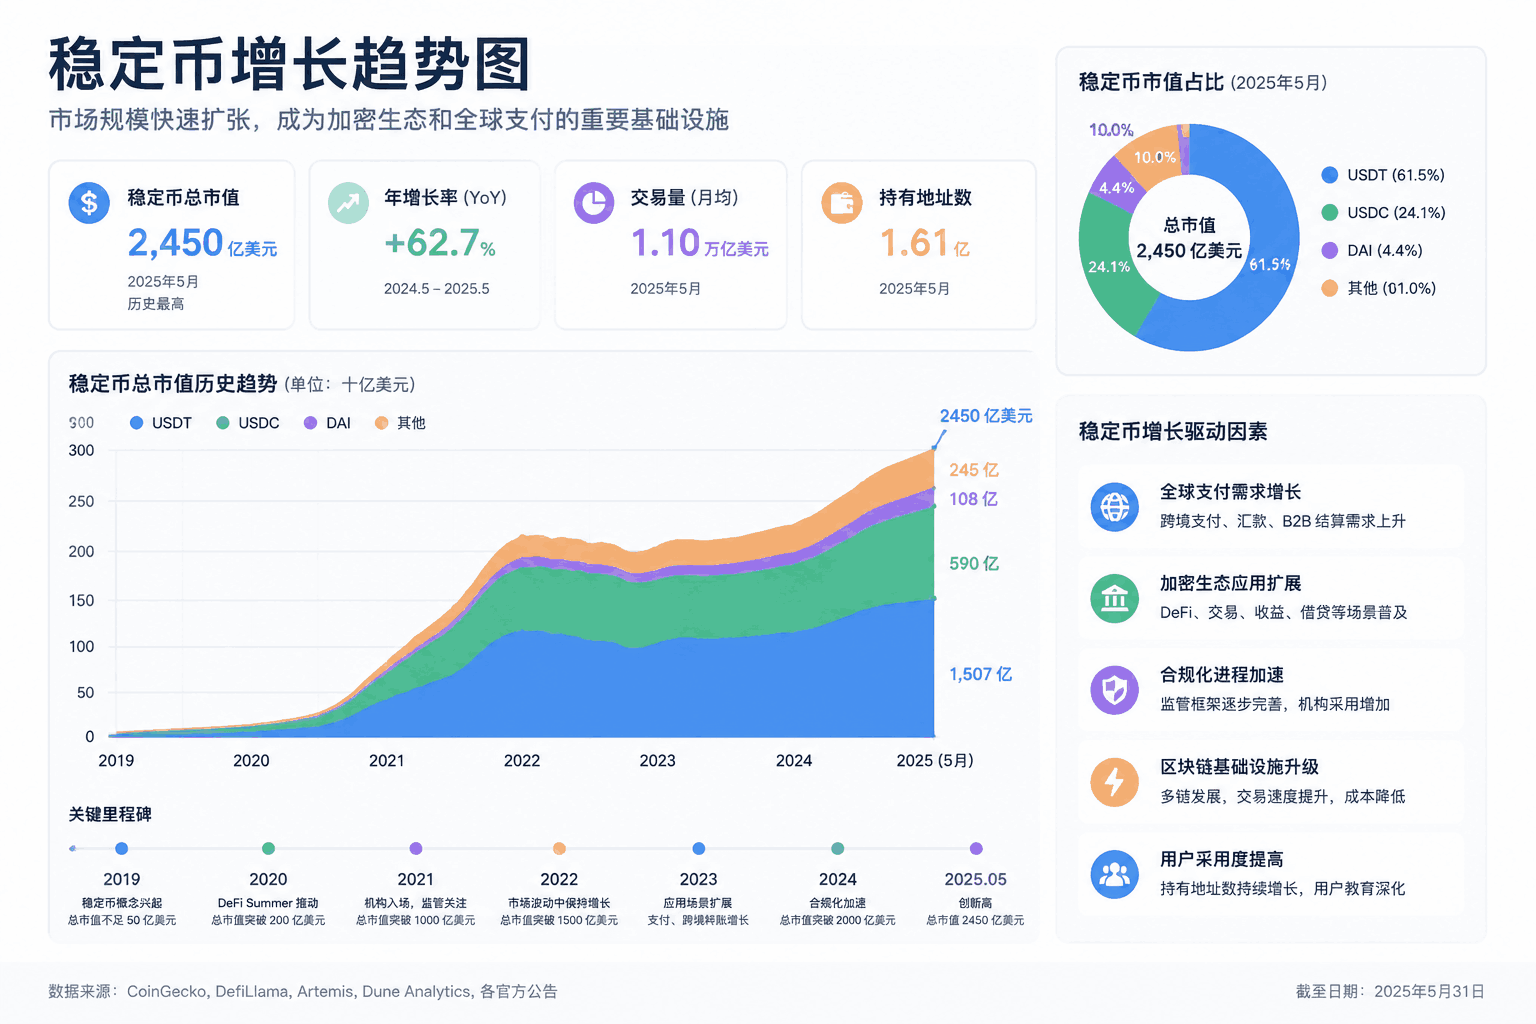
Task: Select the purple 4.4% DAI donut segment
Action: [x=1118, y=188]
